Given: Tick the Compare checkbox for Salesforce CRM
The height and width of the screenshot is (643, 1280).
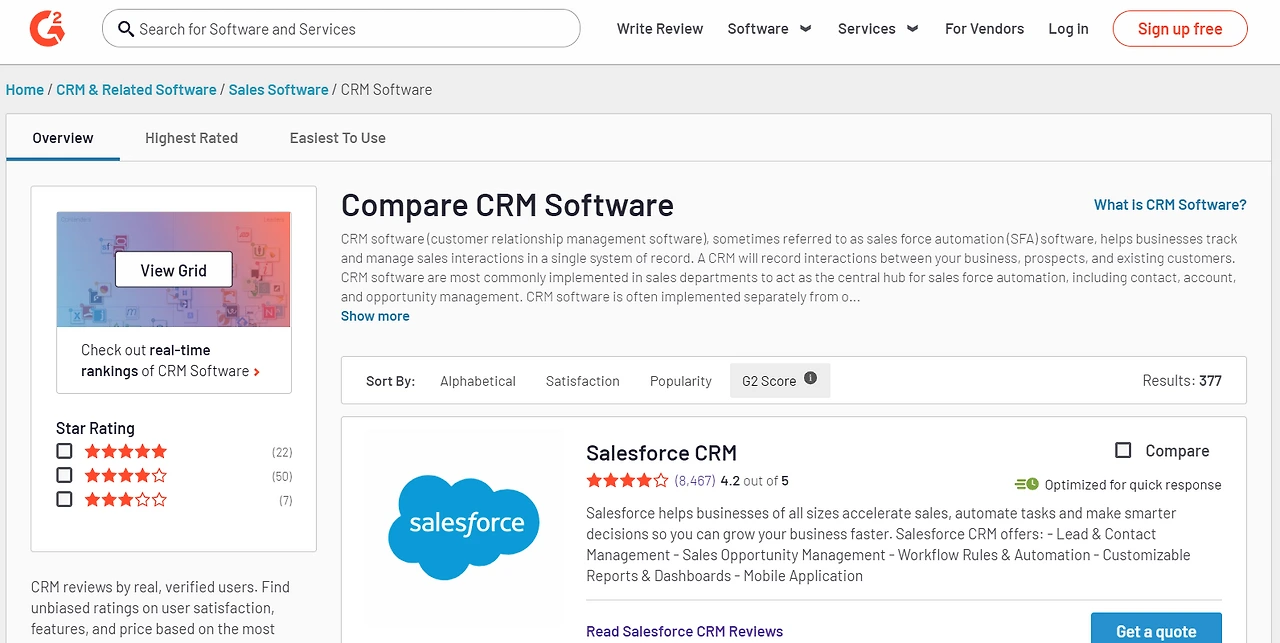Looking at the screenshot, I should tap(1123, 451).
